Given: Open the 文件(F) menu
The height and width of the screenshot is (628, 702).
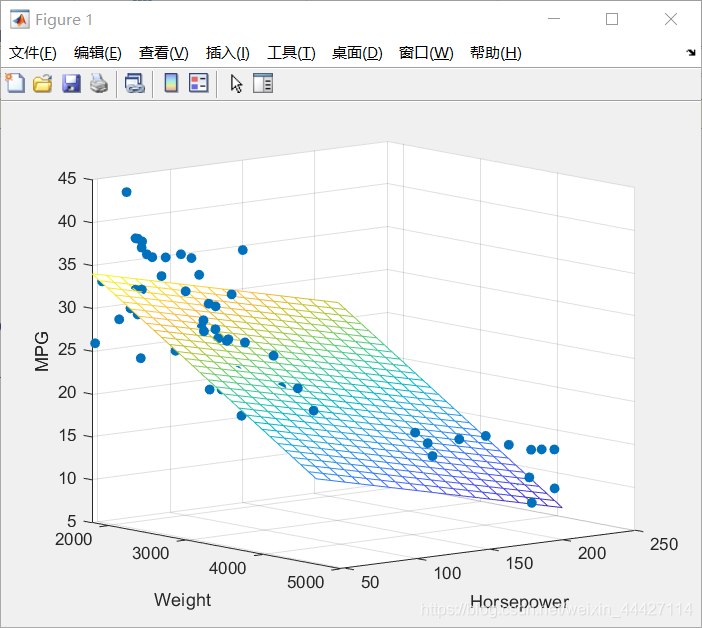Looking at the screenshot, I should pos(33,53).
